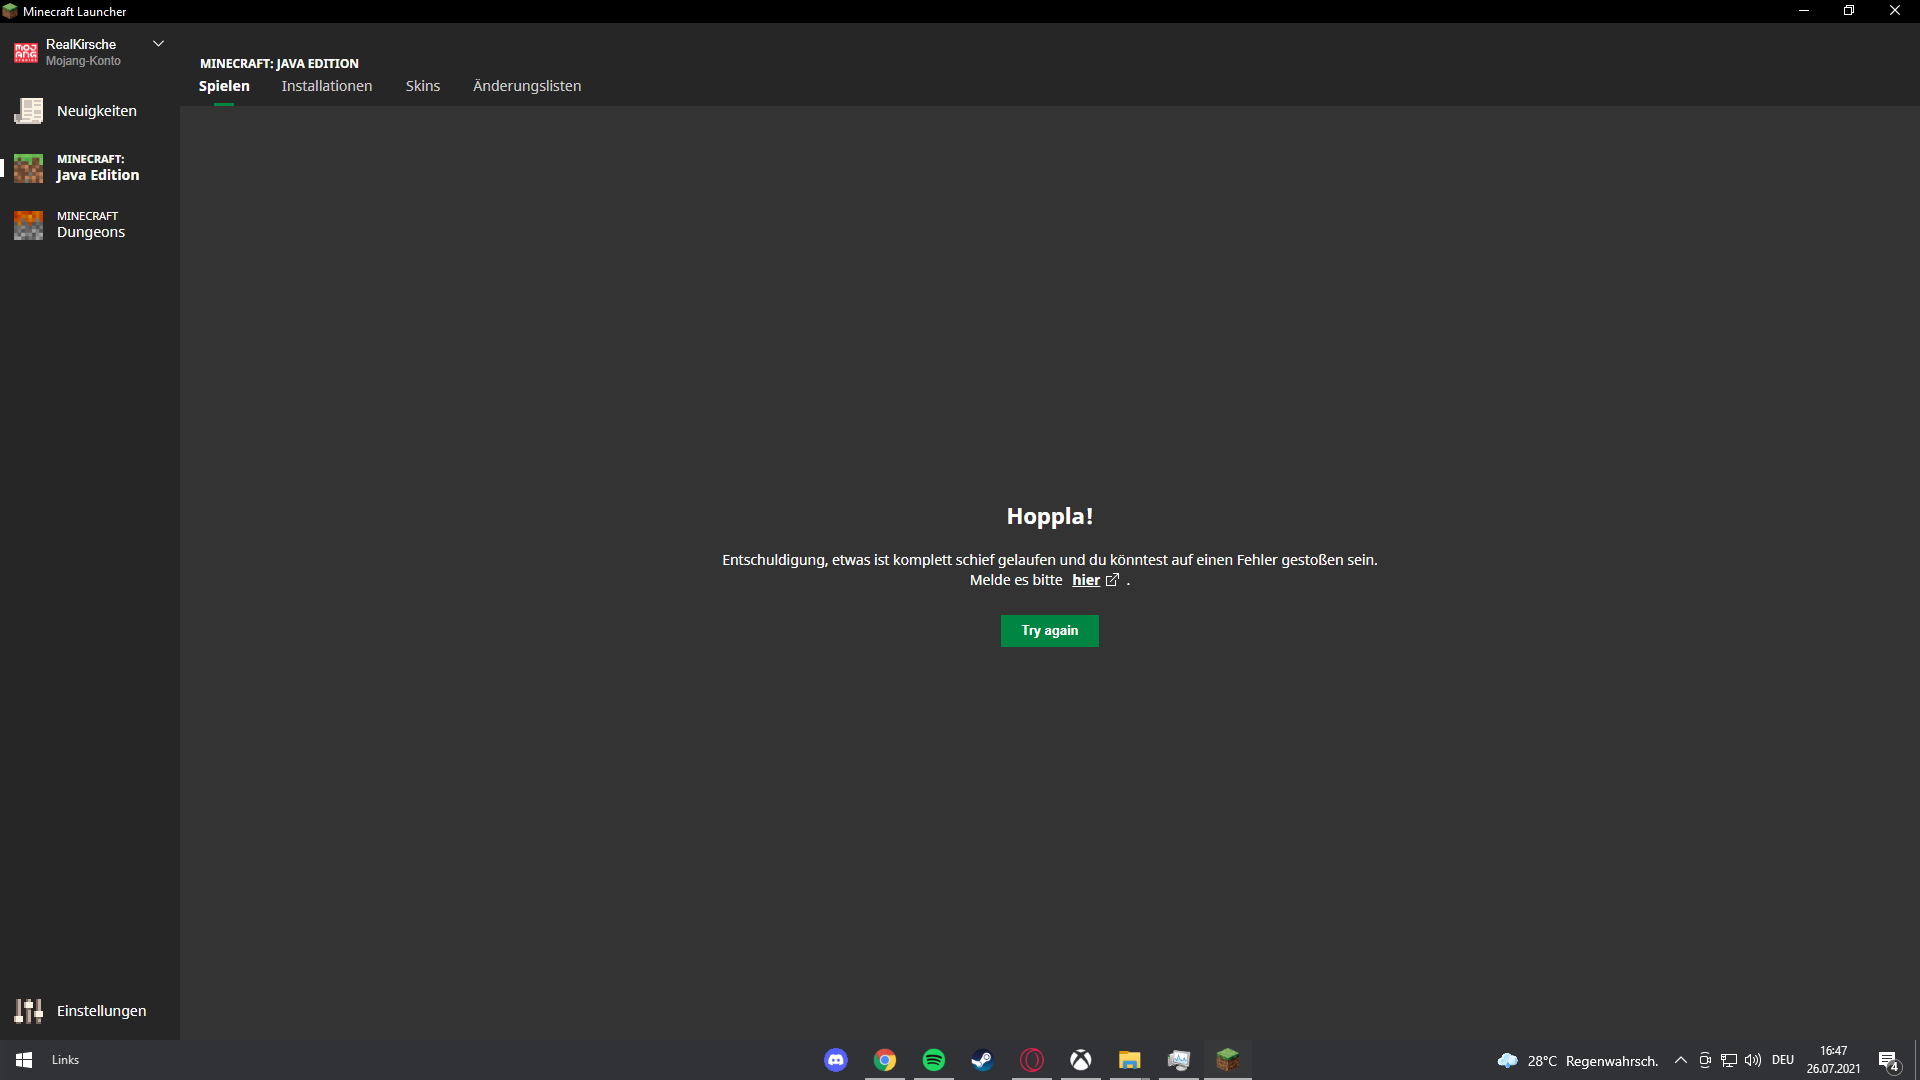Open the volume control in system tray
Image resolution: width=1920 pixels, height=1080 pixels.
(x=1753, y=1061)
